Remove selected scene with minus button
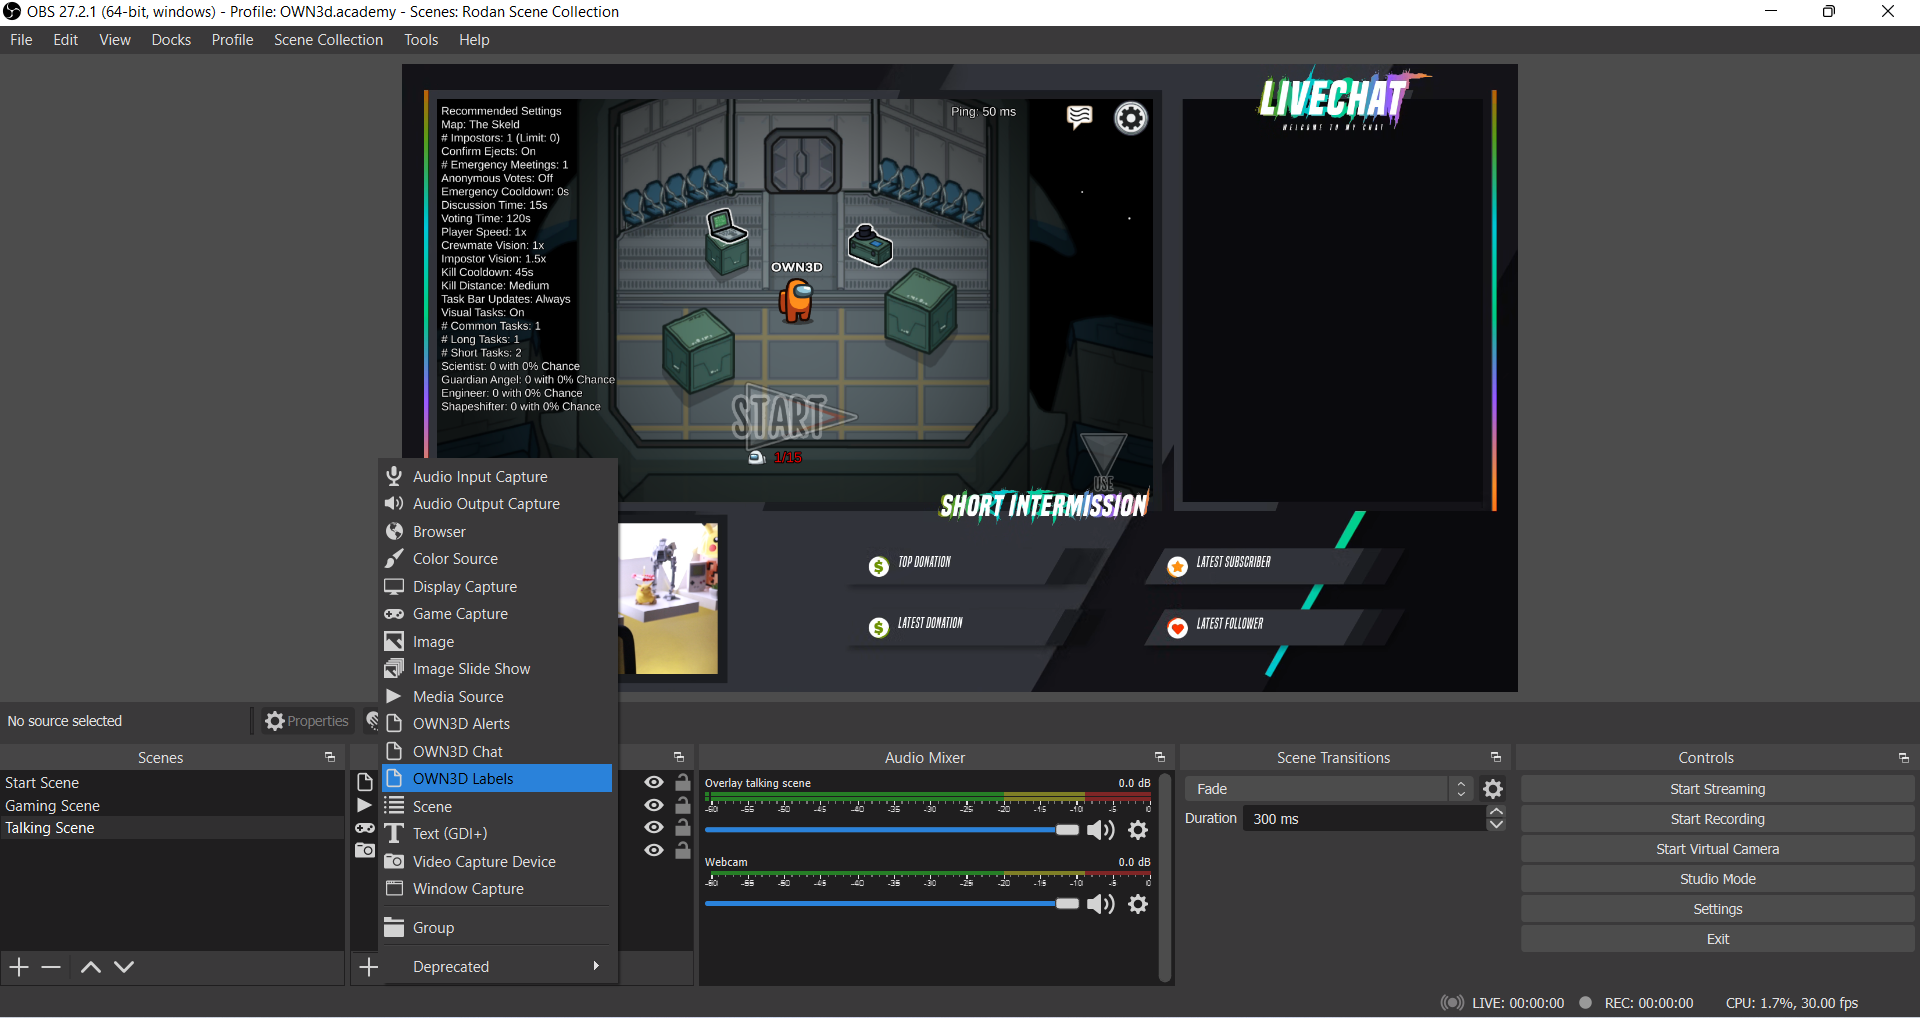 52,967
